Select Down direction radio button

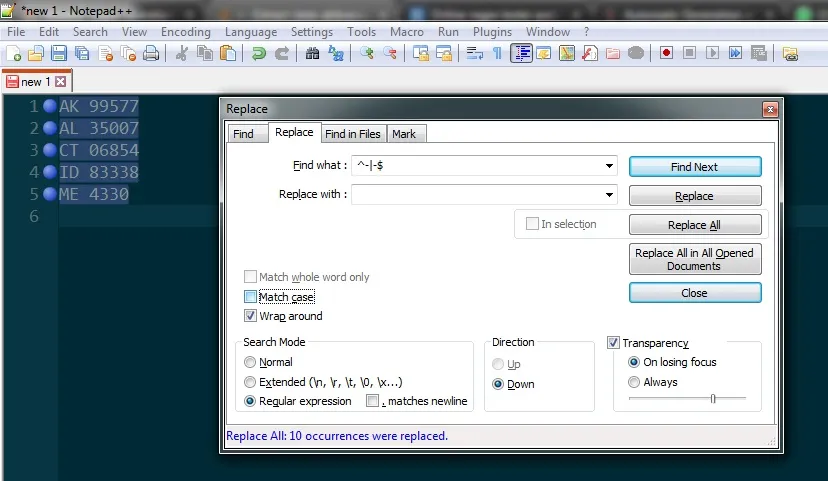tap(497, 384)
